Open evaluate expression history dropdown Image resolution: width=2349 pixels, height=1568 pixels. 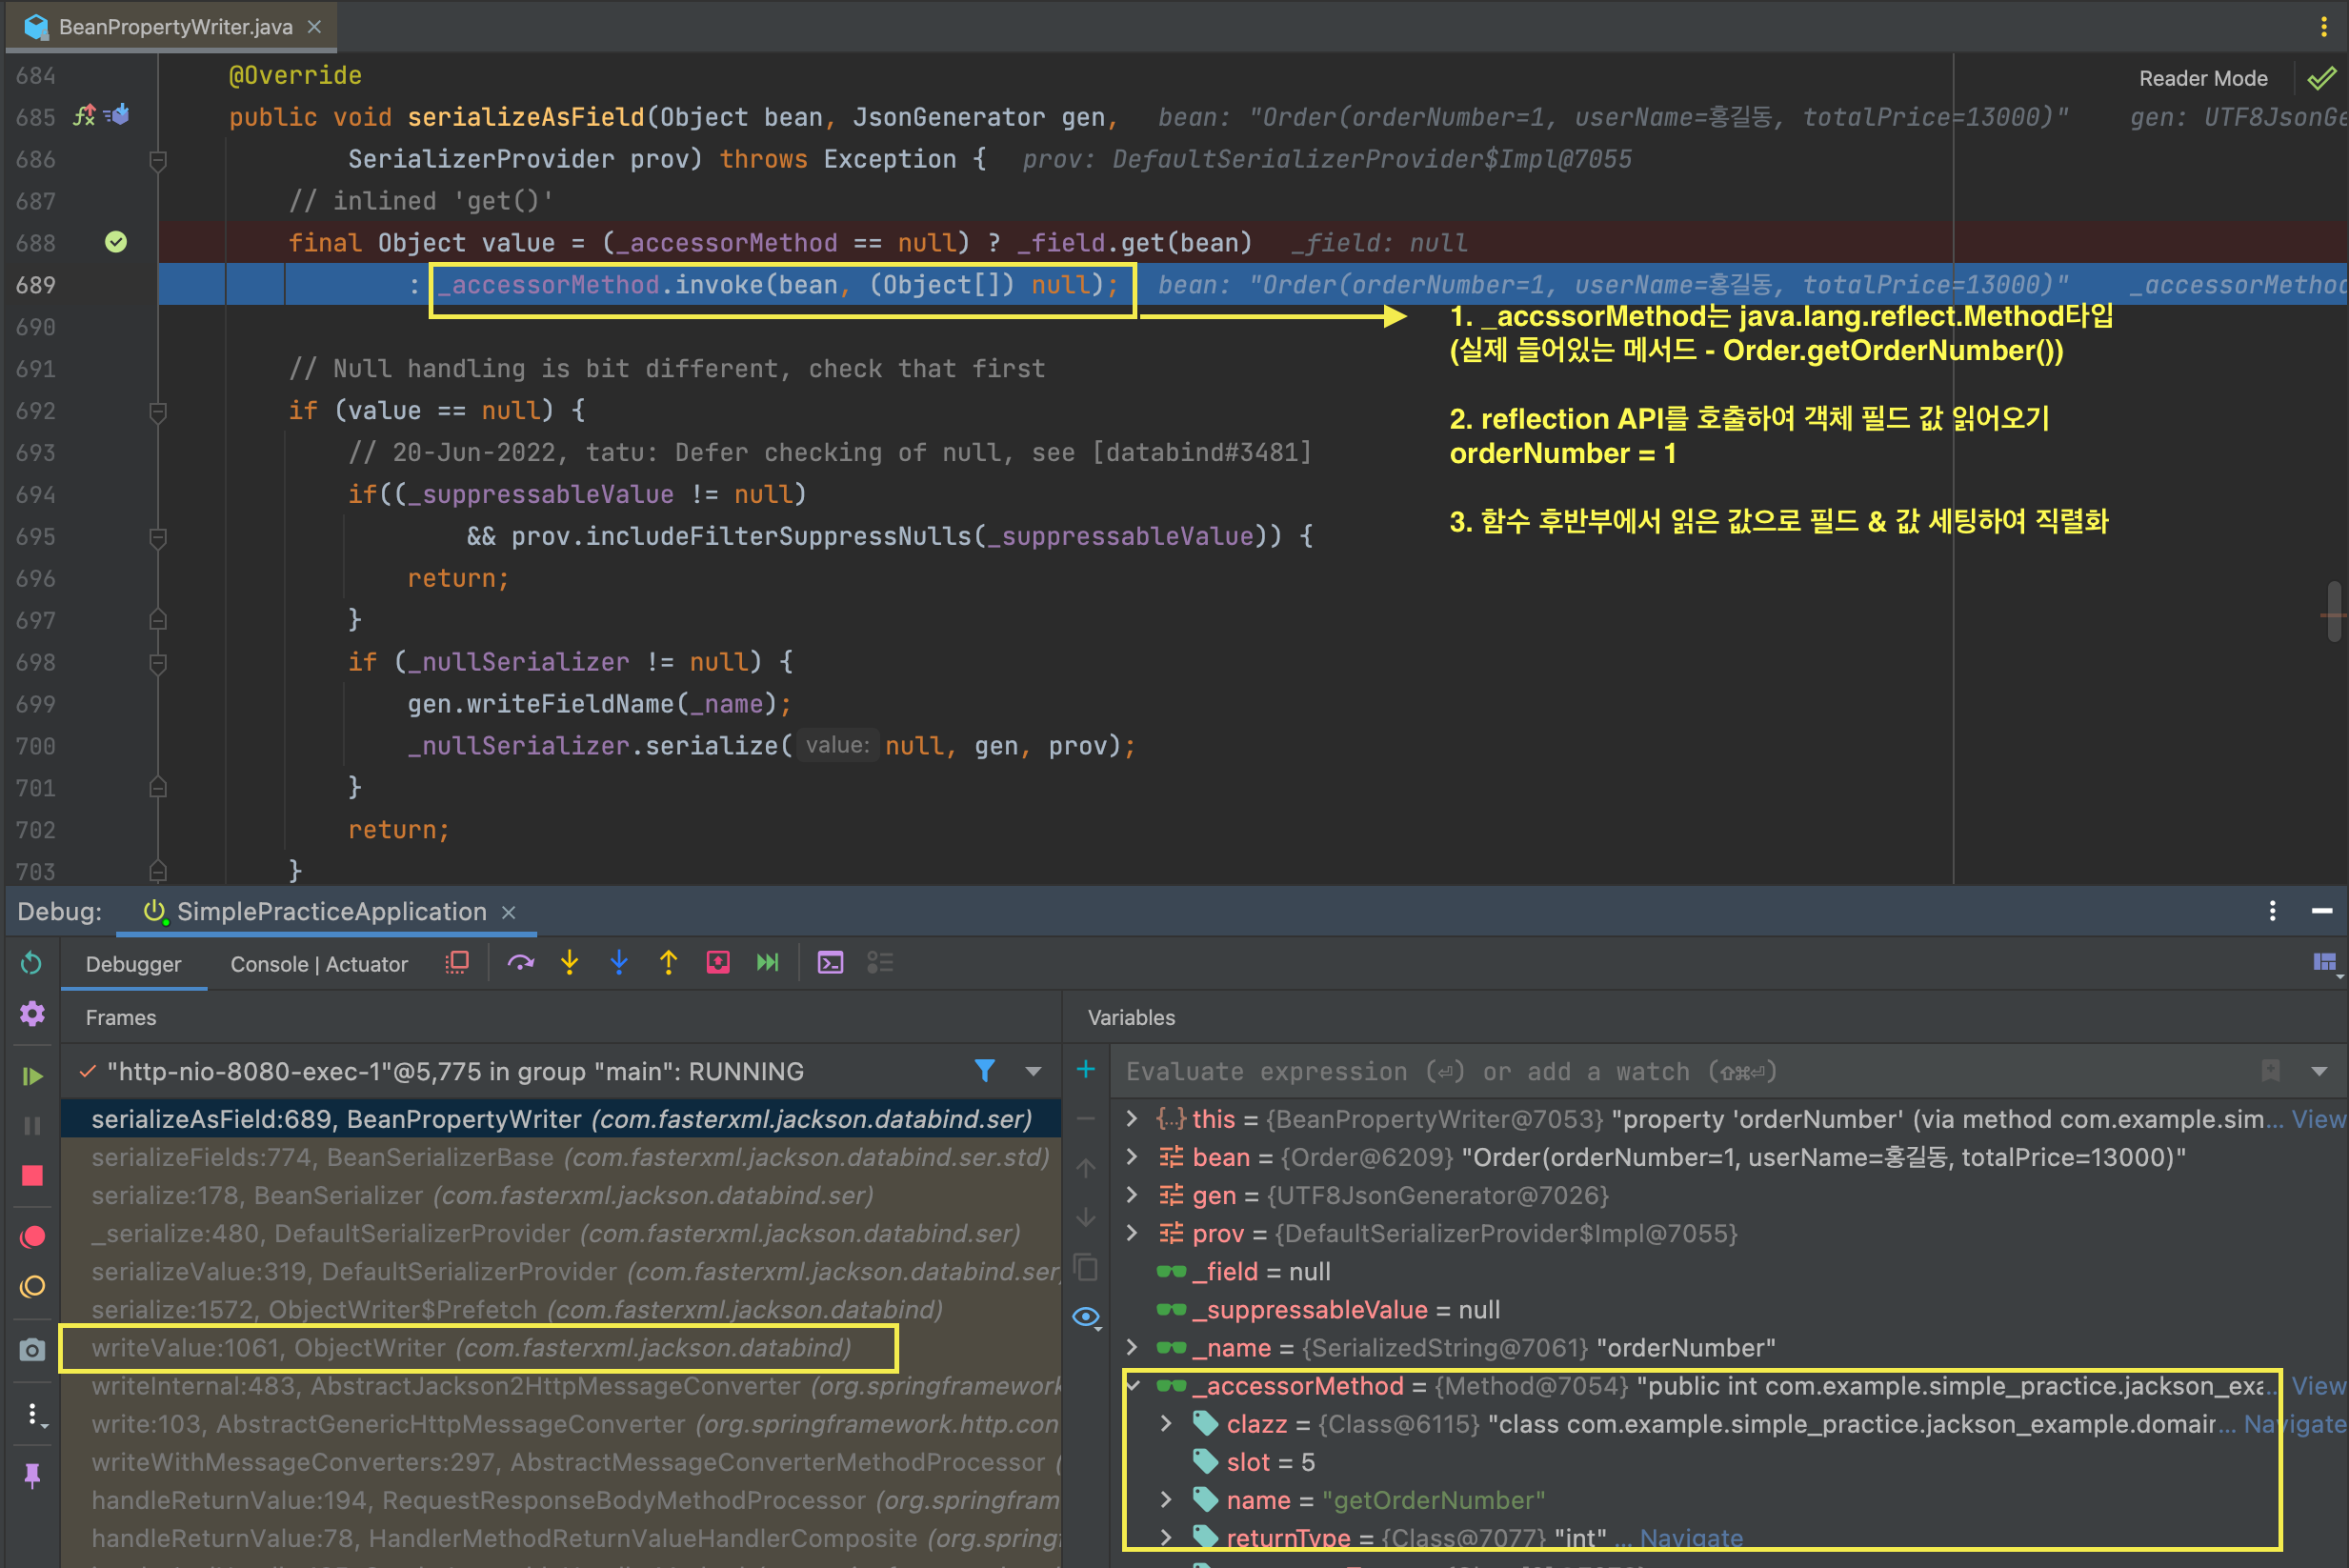[x=2320, y=1071]
